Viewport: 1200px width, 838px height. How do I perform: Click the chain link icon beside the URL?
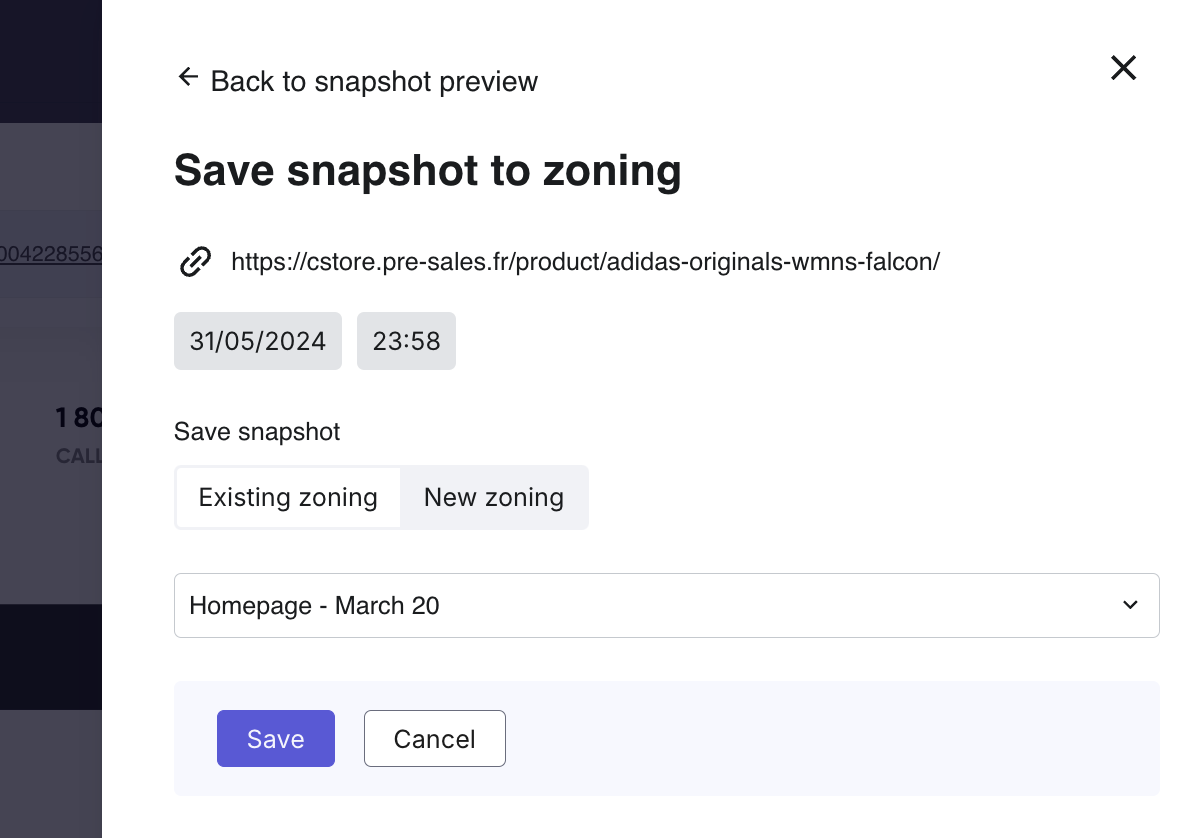pyautogui.click(x=195, y=262)
